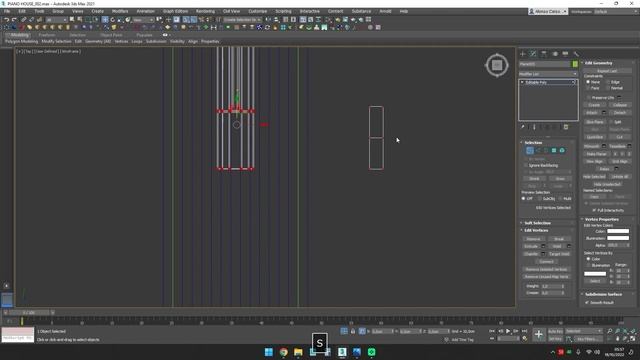Activate the Select and Move tool
This screenshot has height=360, width=640.
[105, 19]
